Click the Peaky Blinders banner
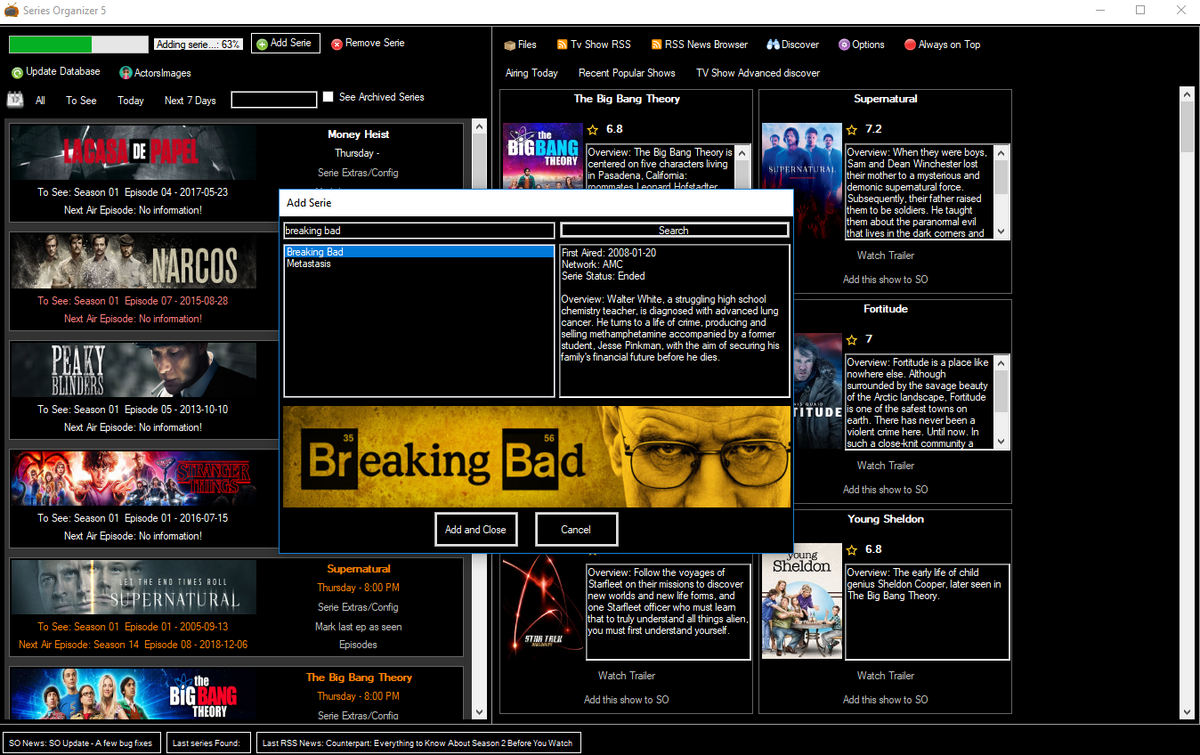The height and width of the screenshot is (755, 1200). [x=133, y=369]
